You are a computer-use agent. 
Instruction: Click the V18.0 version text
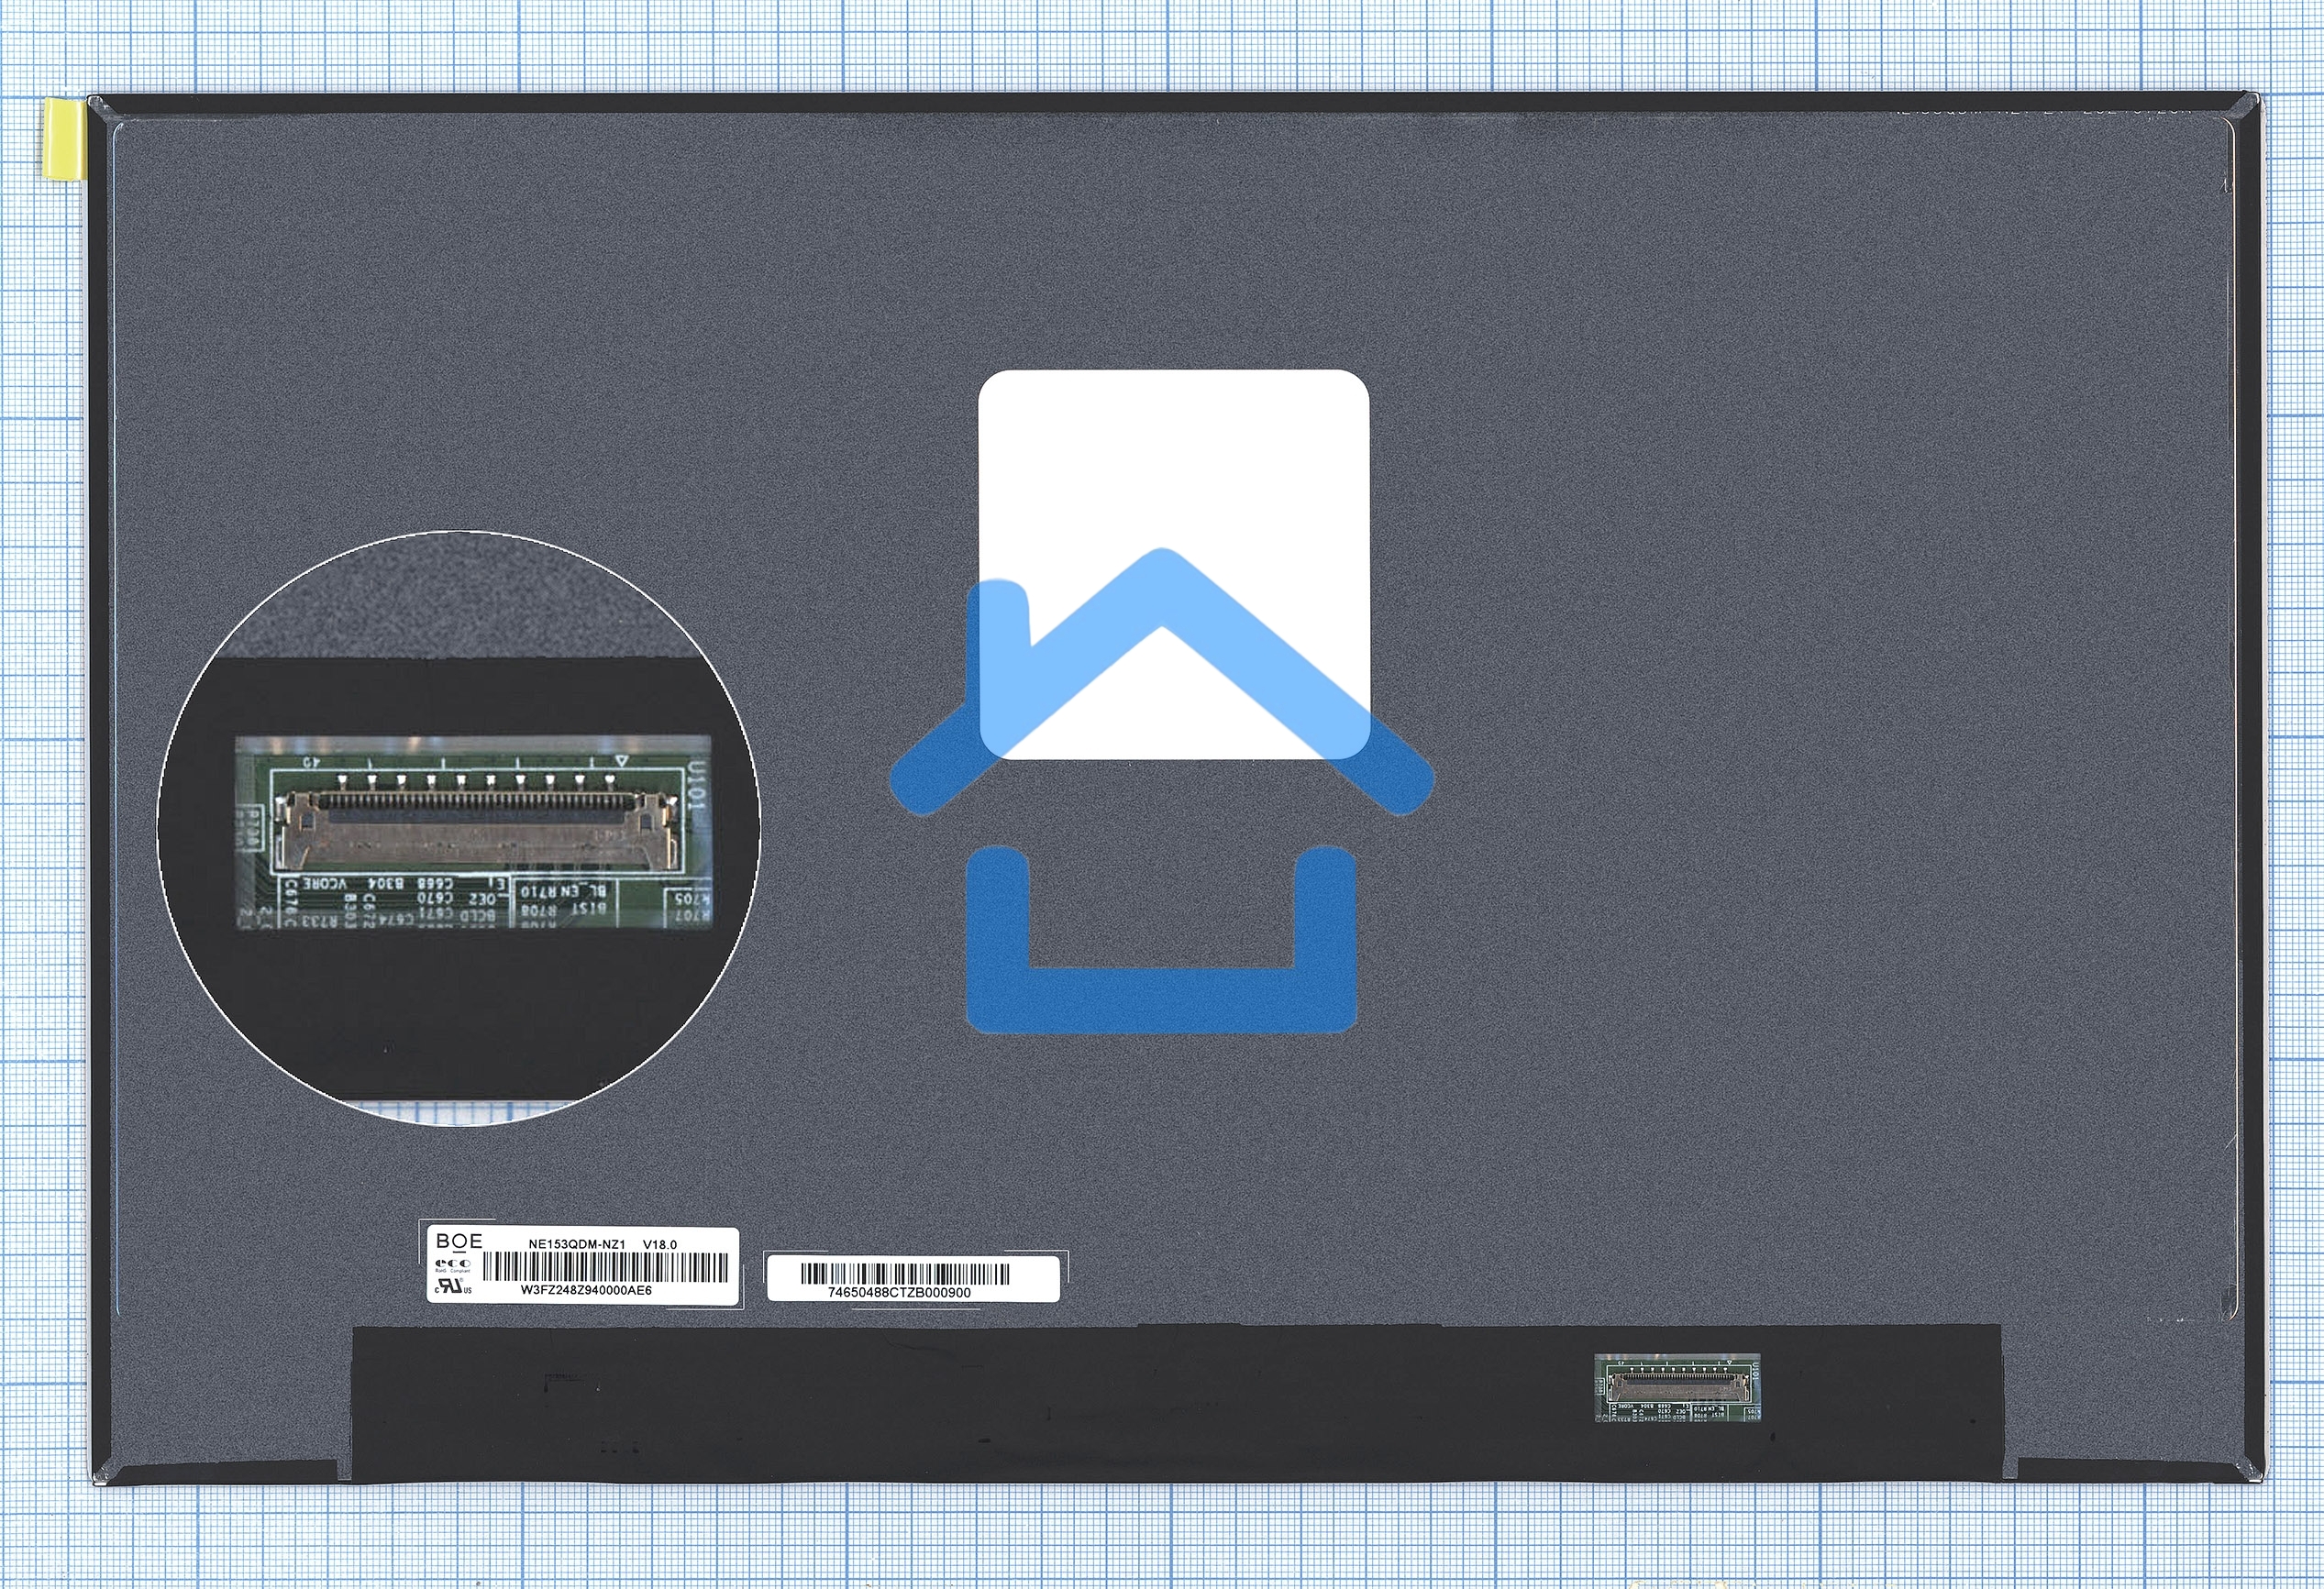tap(660, 1244)
